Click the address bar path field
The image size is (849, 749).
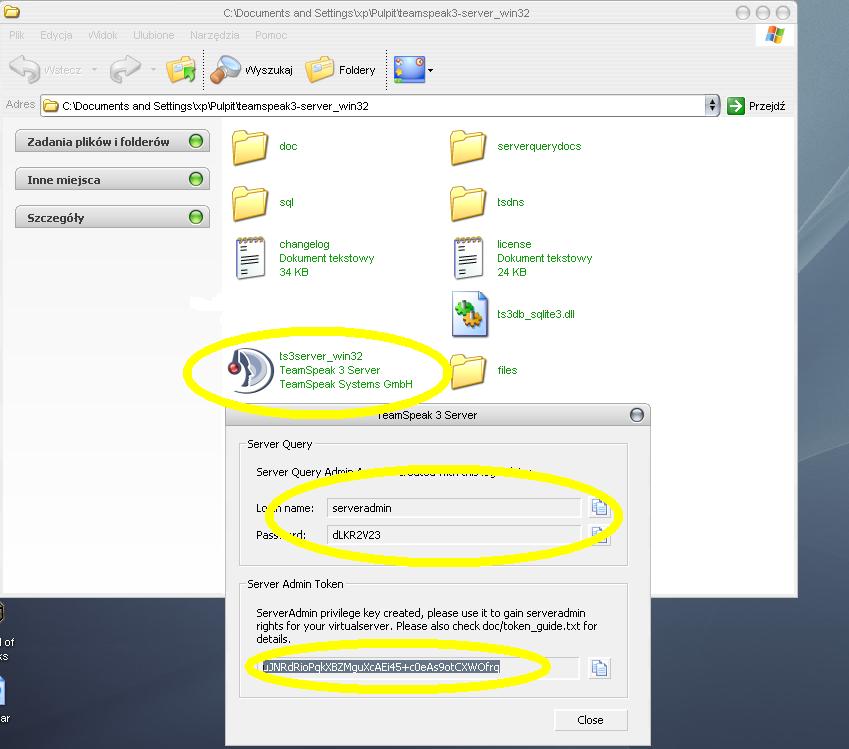pos(374,106)
